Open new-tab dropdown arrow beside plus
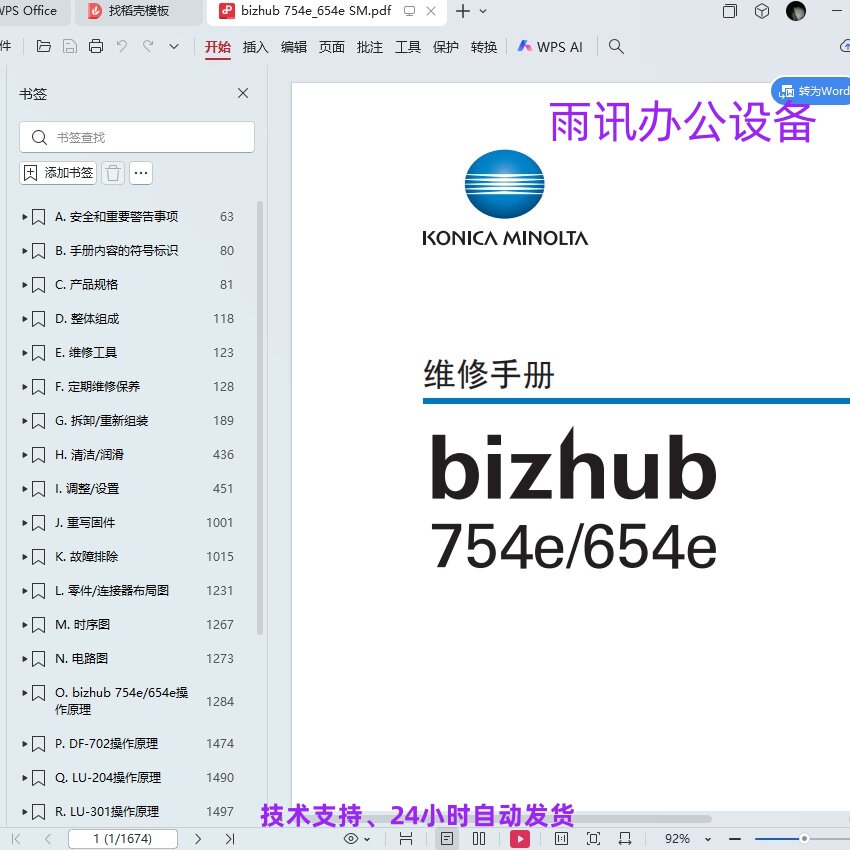850x850 pixels. pos(483,11)
